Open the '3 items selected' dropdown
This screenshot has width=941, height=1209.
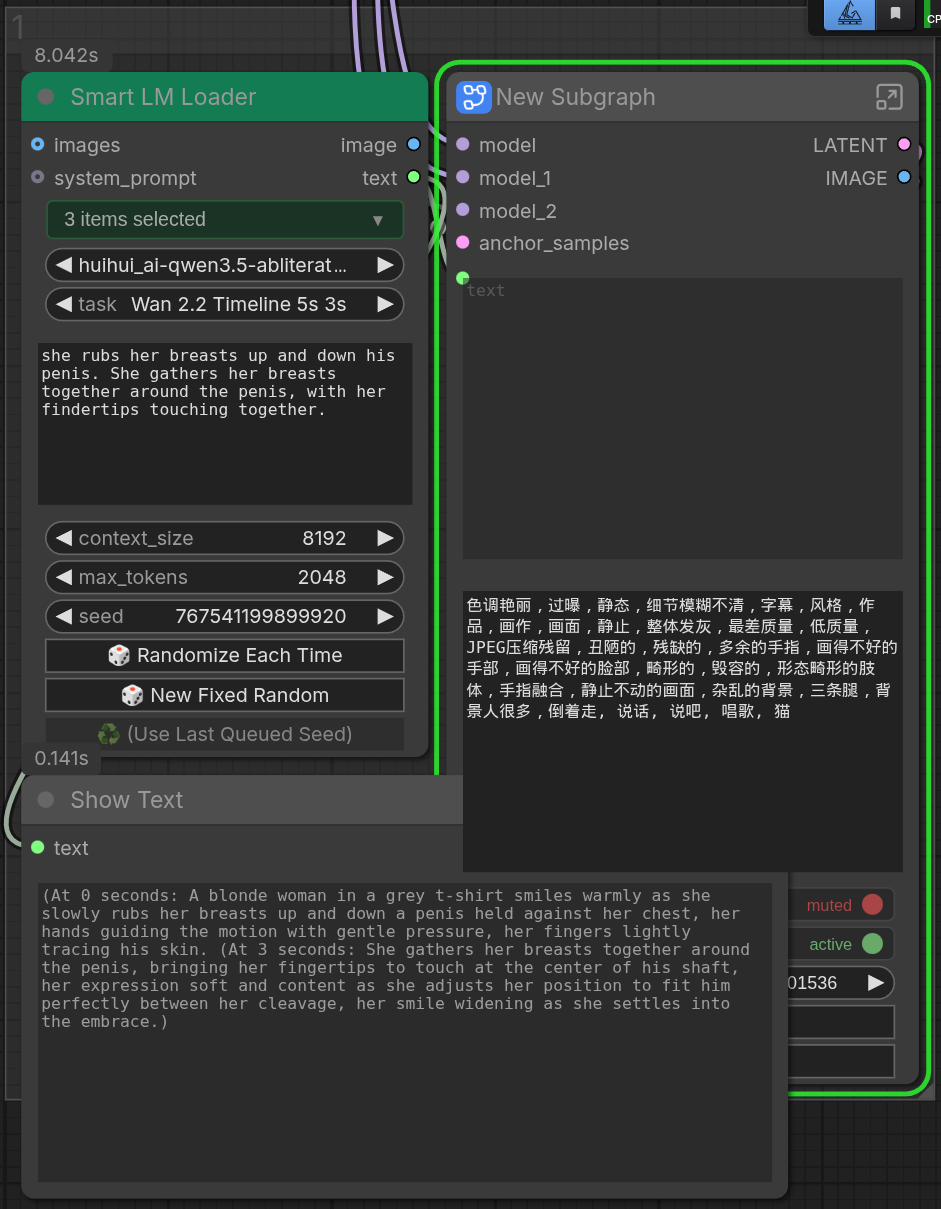coord(225,220)
